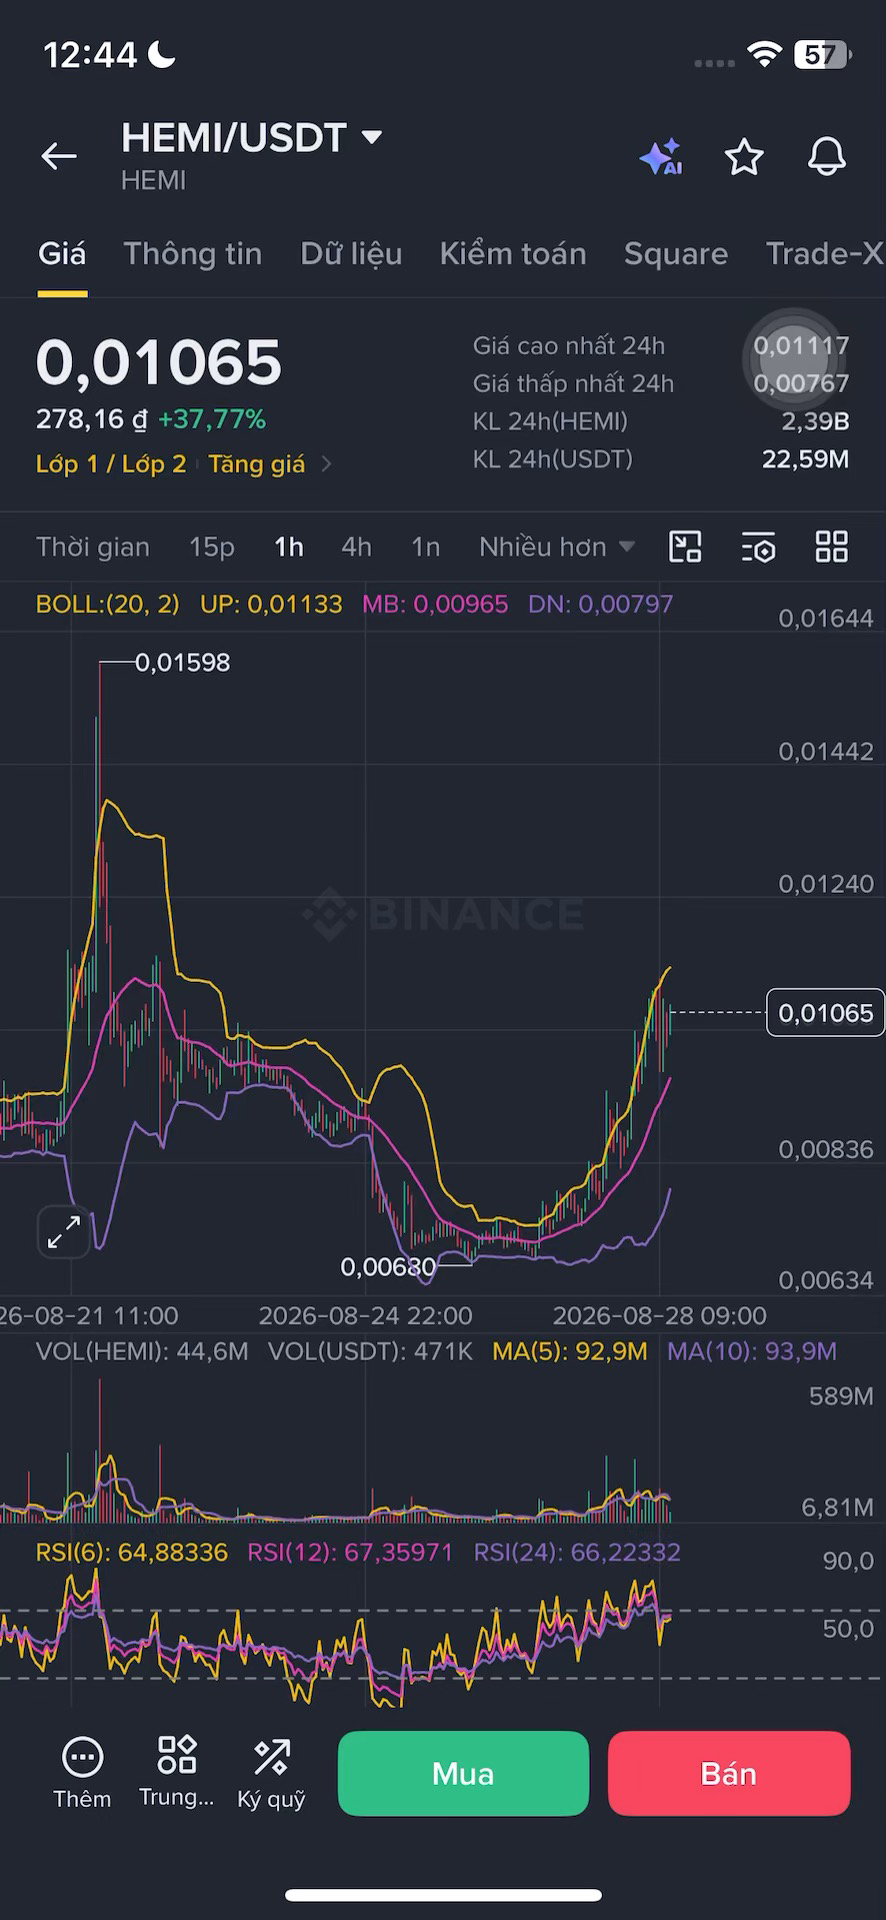
Task: Add HEMI/USDT to favorites star
Action: [744, 157]
